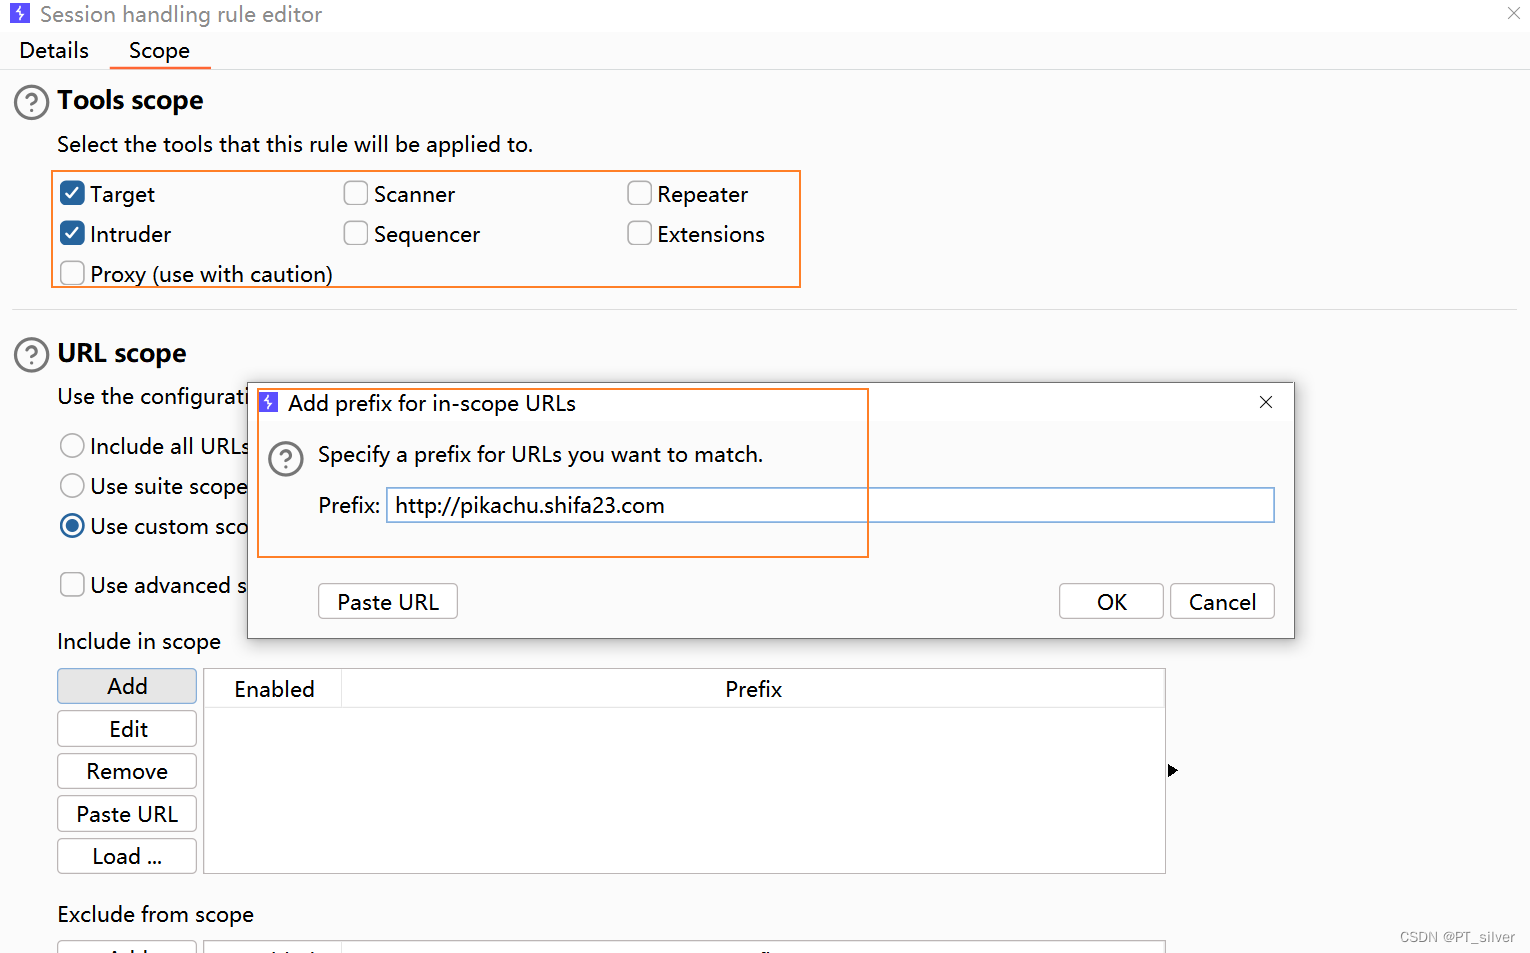Close the Session handling rule editor

pyautogui.click(x=1513, y=13)
